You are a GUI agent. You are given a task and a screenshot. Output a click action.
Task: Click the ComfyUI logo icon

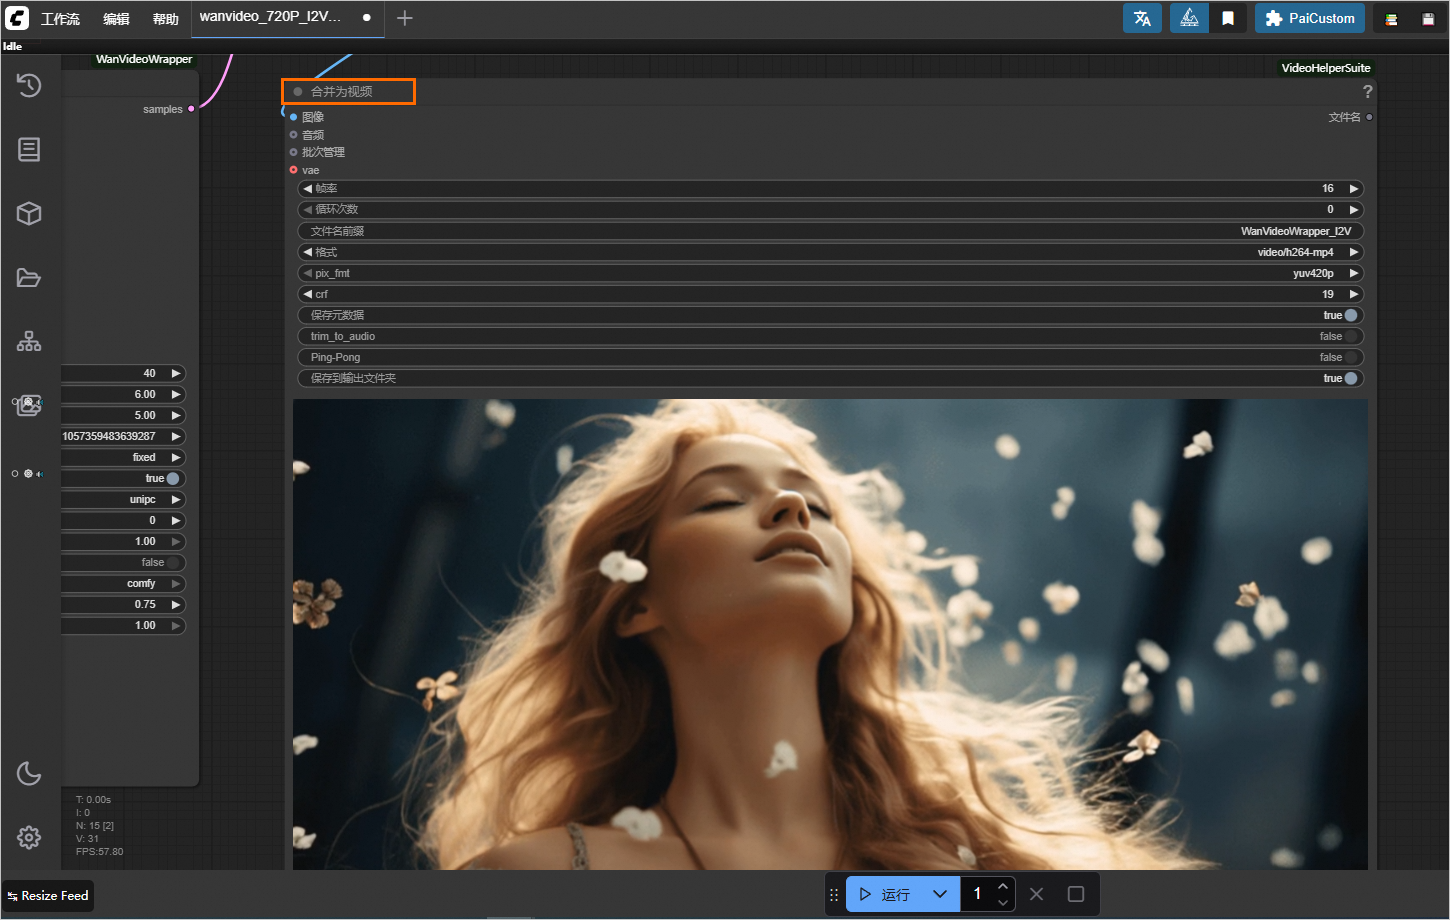pos(17,18)
